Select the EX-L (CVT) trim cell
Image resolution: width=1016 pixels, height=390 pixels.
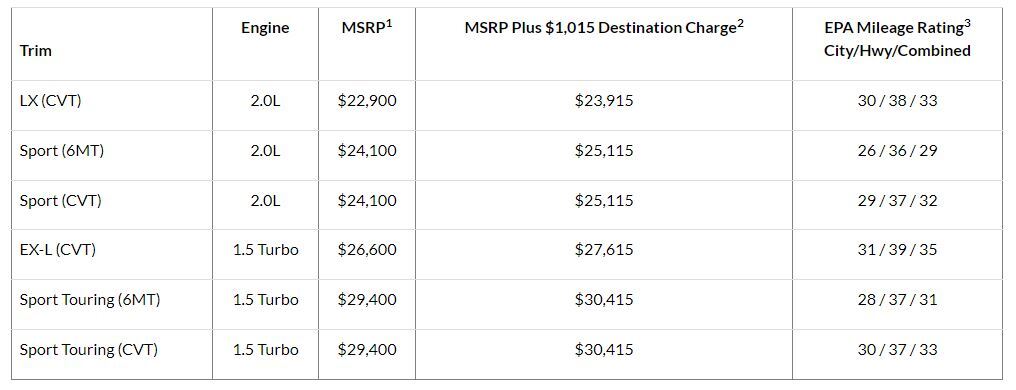(58, 250)
